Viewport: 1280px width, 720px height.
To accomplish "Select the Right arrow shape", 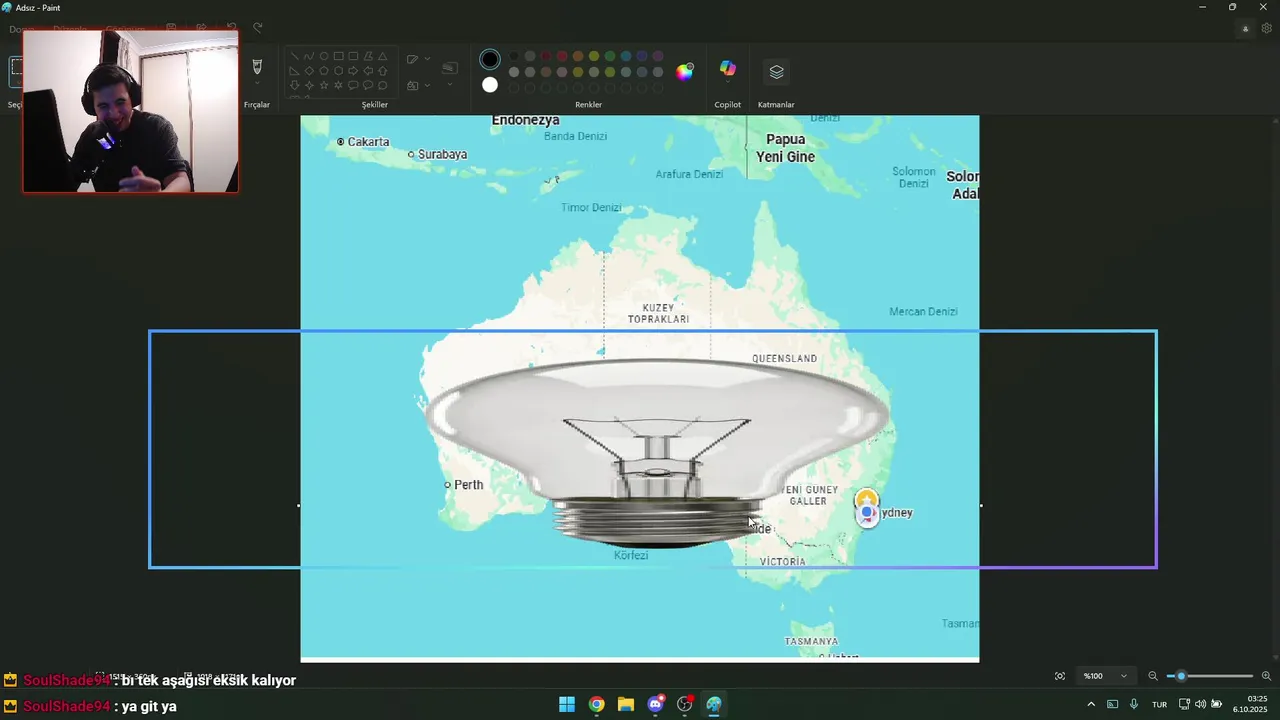I will [x=353, y=70].
